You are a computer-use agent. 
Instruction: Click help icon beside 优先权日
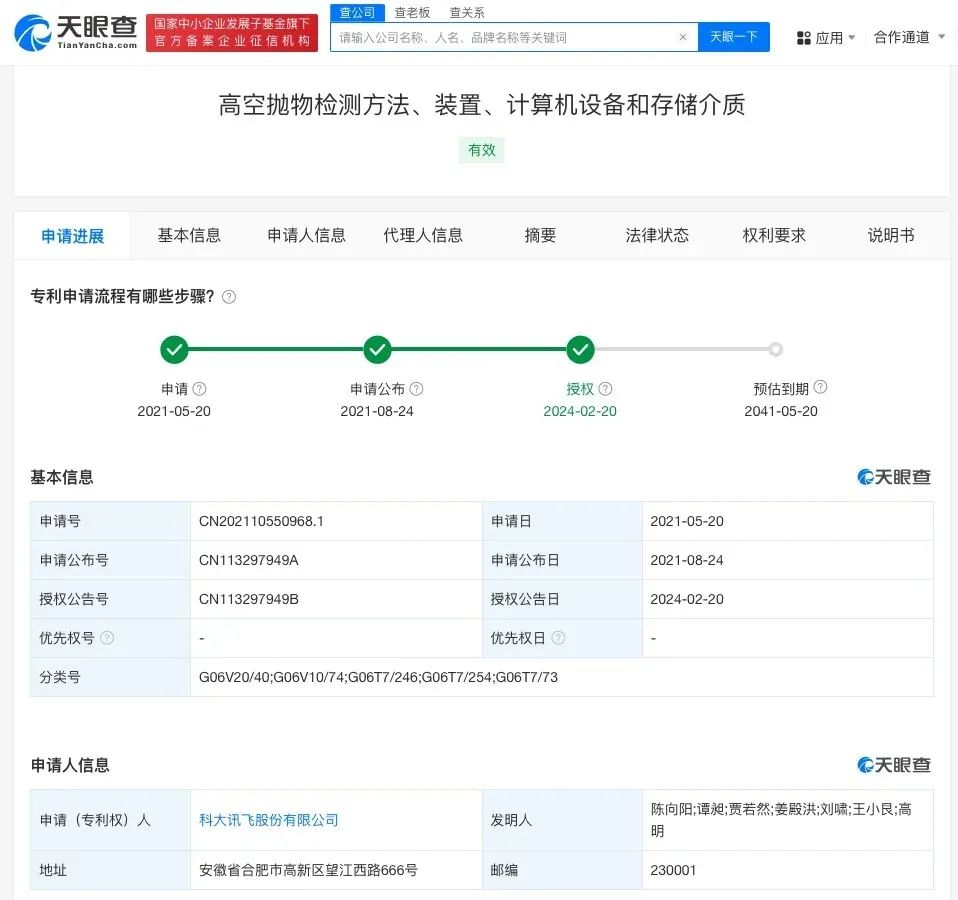coord(558,638)
